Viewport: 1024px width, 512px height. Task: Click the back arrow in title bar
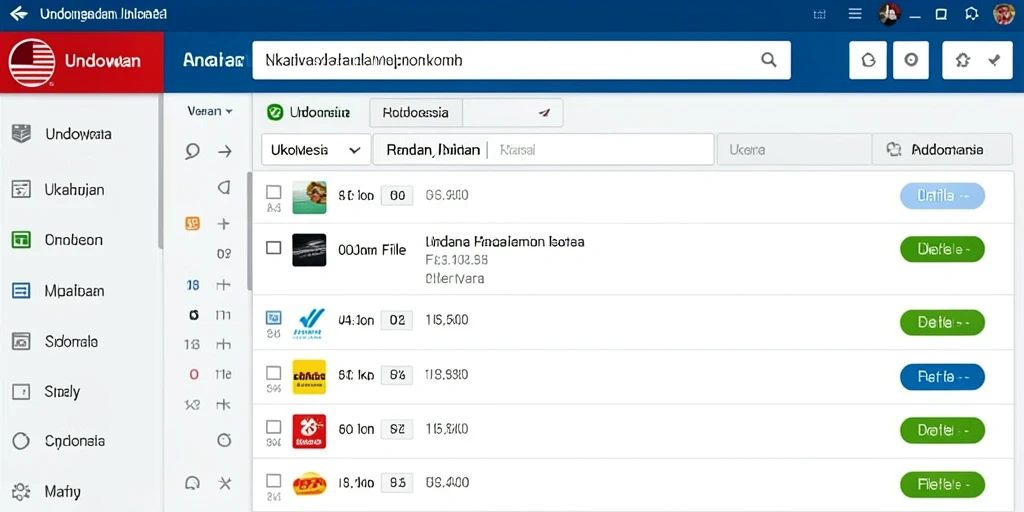tap(19, 13)
